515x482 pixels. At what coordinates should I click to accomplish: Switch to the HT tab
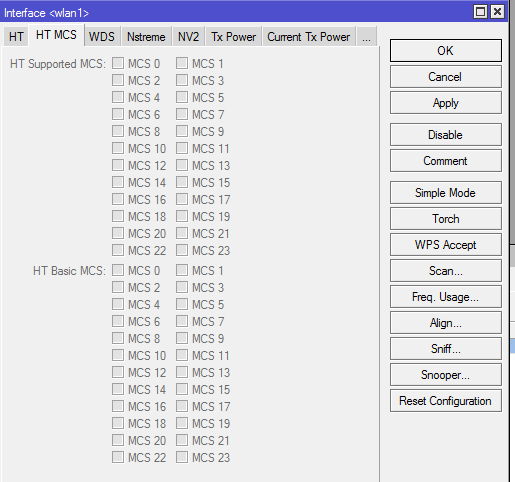(x=16, y=37)
